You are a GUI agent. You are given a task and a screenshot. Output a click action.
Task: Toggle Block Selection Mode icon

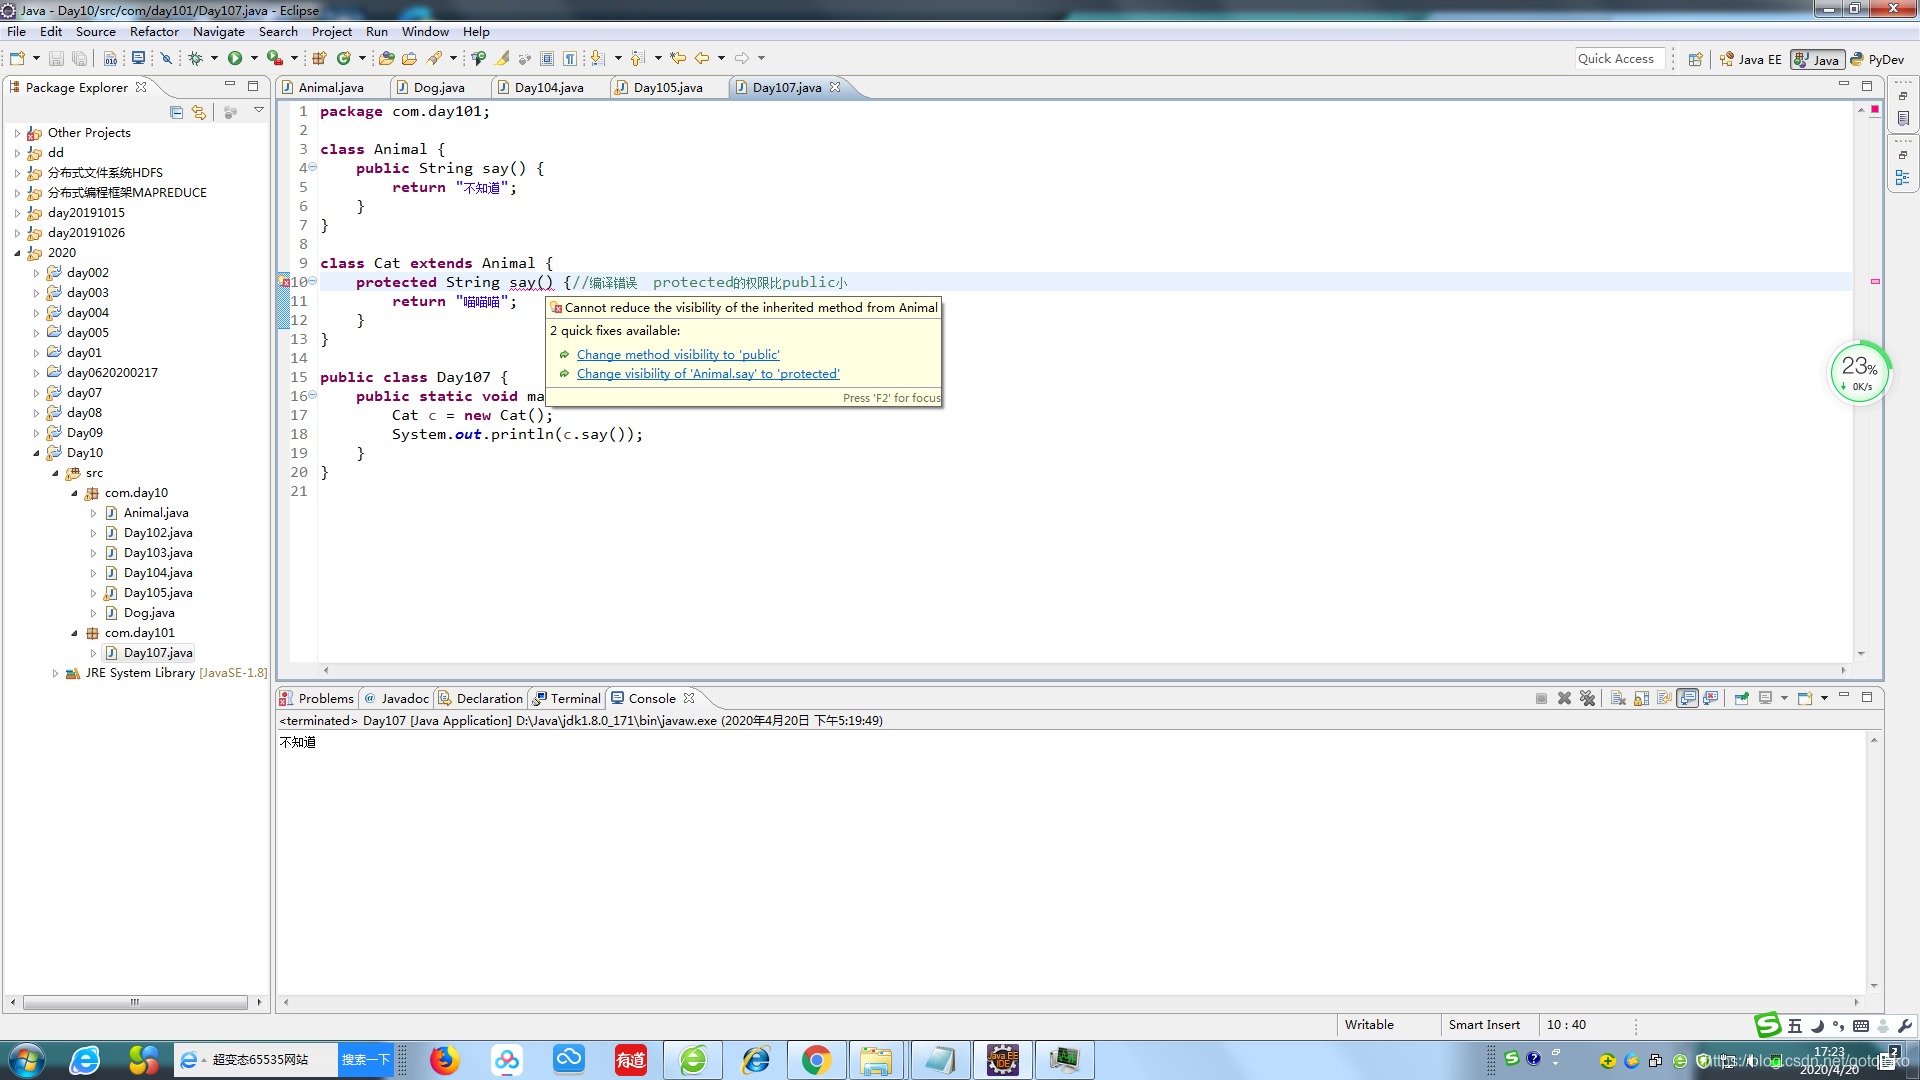point(547,58)
